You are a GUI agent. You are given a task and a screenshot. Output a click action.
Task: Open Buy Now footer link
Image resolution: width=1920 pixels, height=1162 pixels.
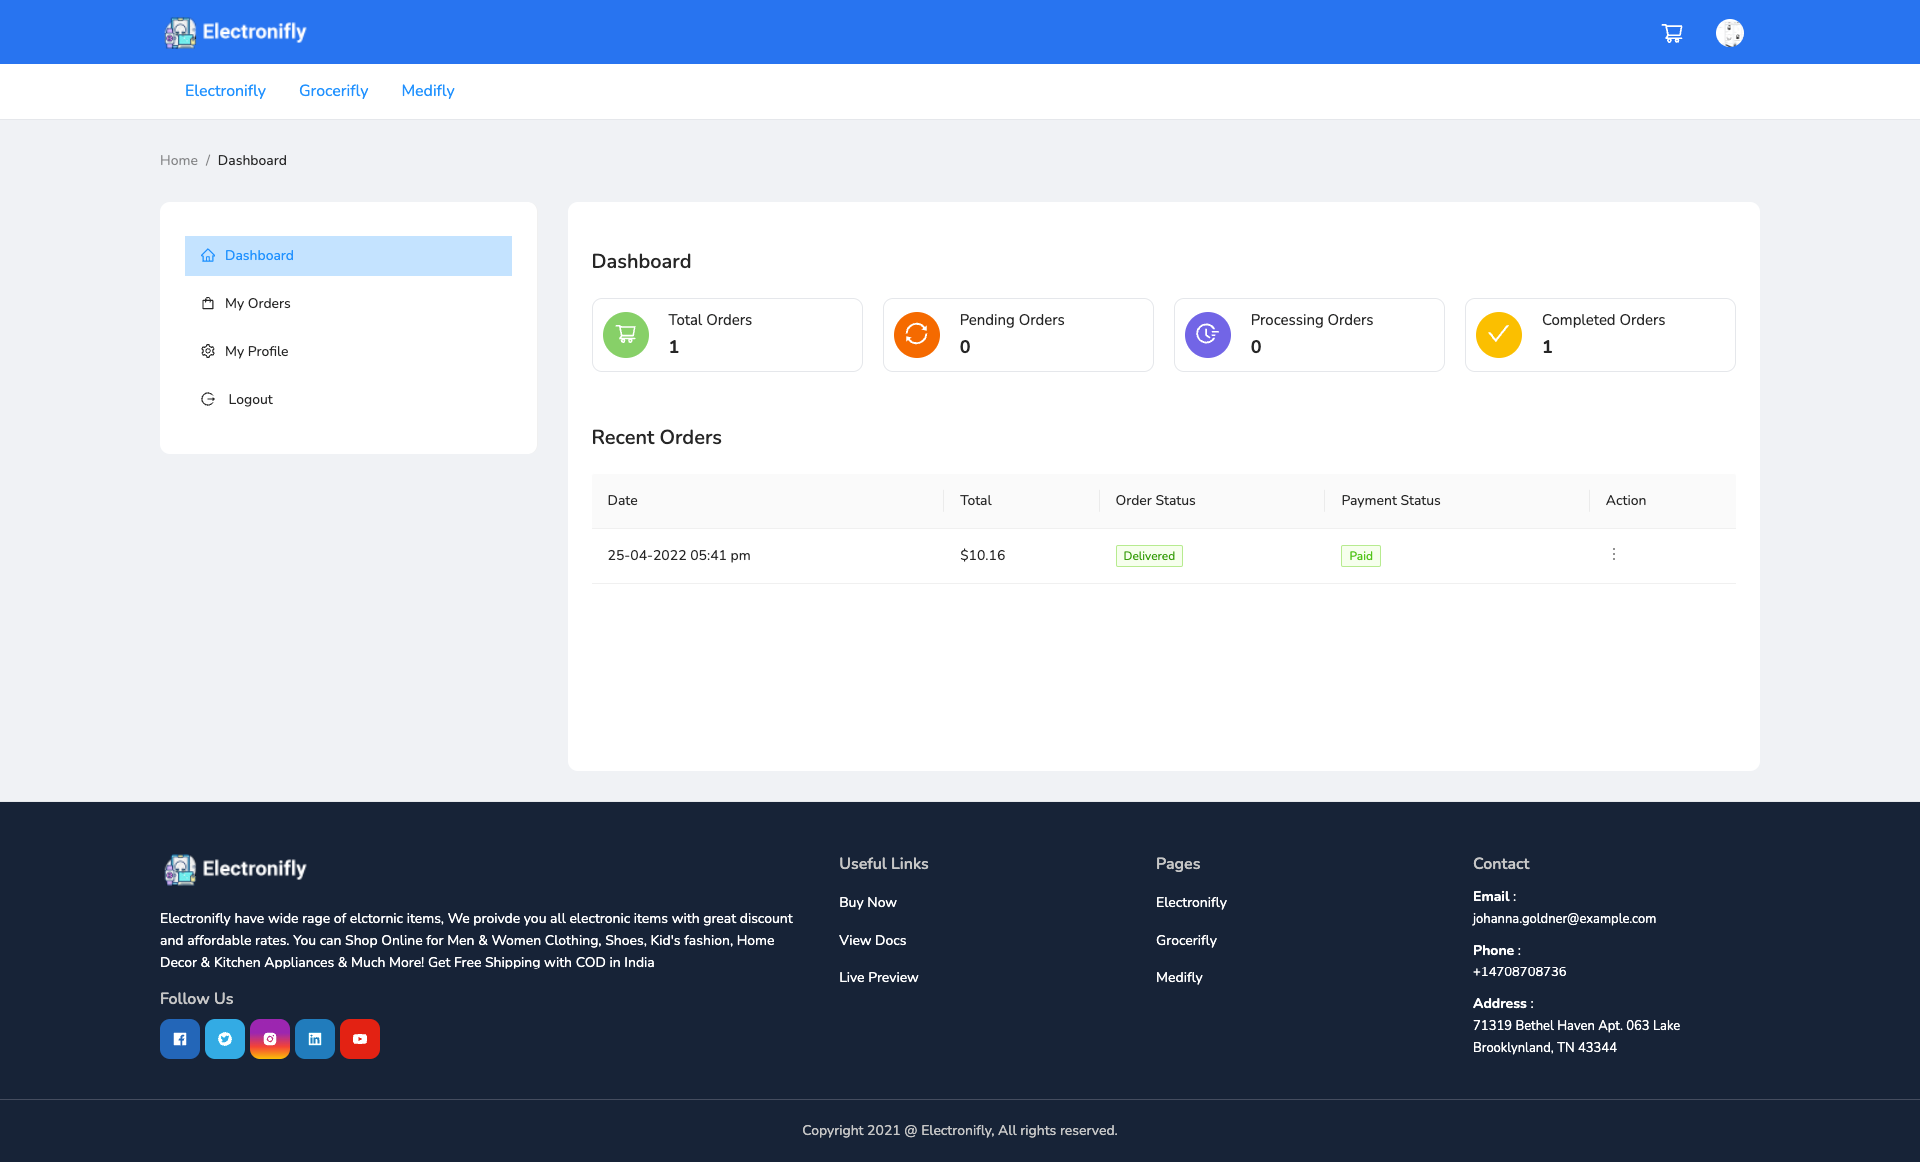coord(867,903)
